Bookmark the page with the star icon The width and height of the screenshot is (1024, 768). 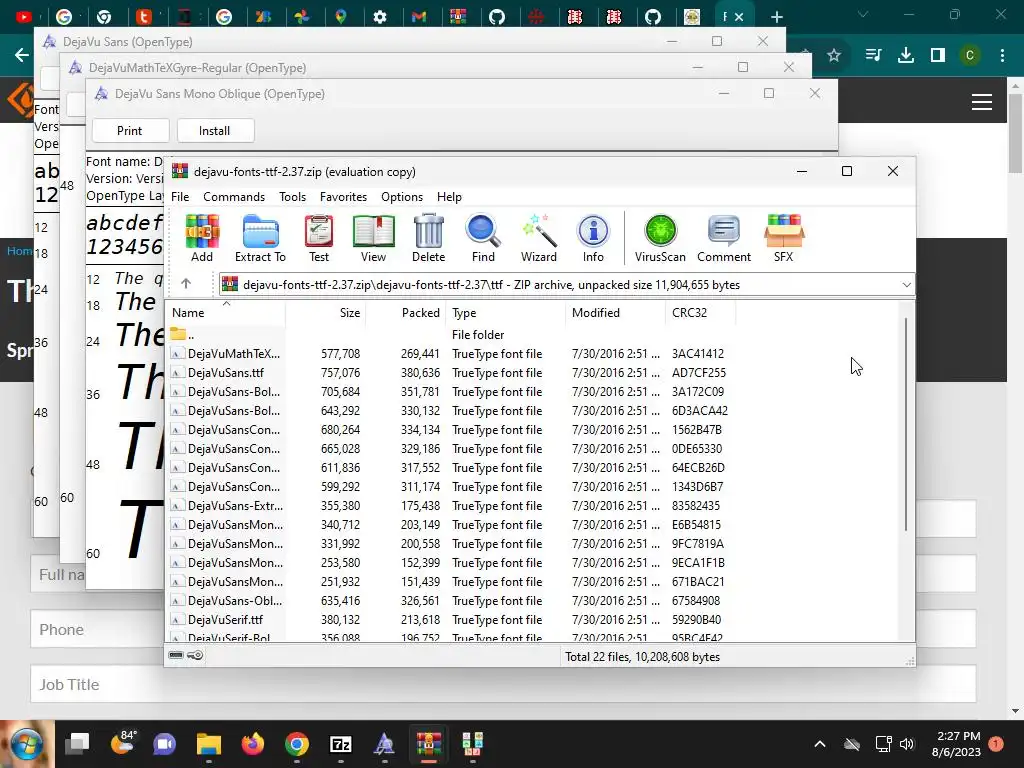[x=834, y=56]
